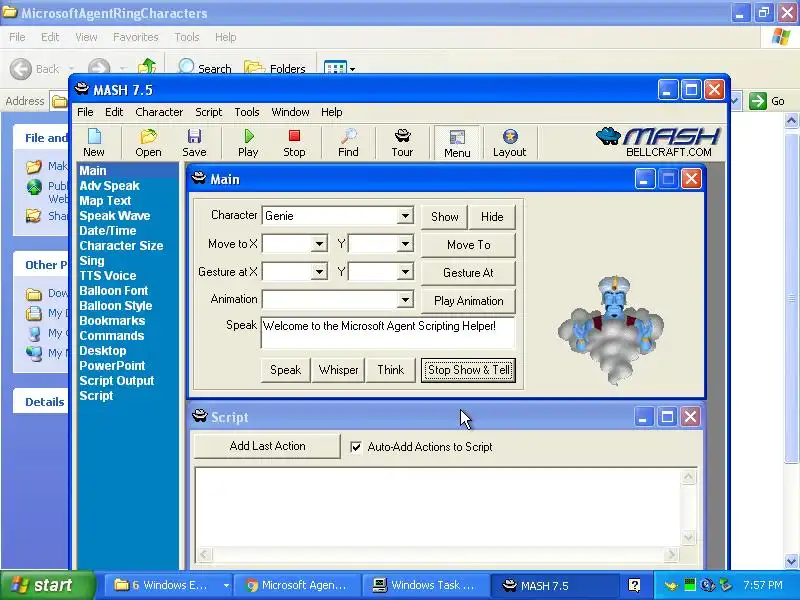Open the Character menu
Viewport: 800px width, 600px height.
point(159,112)
